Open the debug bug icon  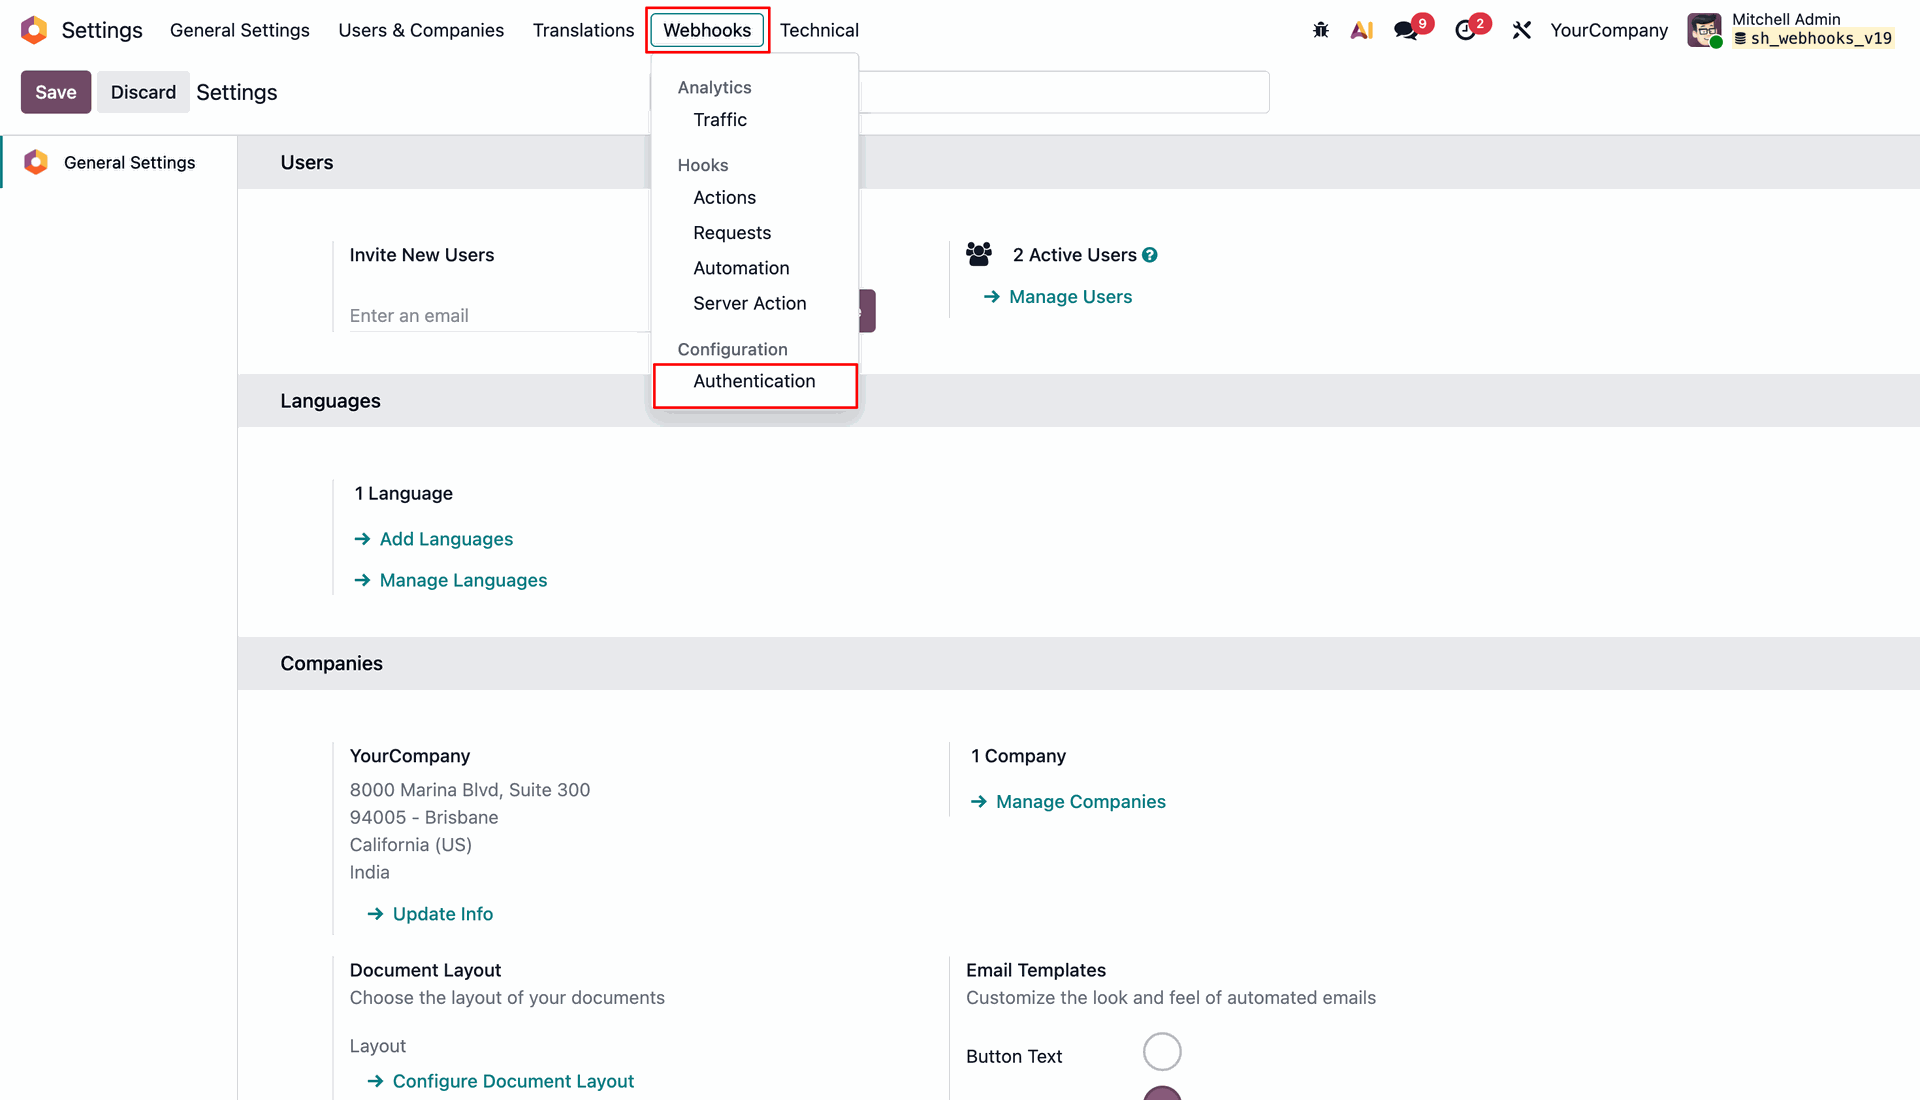[x=1321, y=30]
